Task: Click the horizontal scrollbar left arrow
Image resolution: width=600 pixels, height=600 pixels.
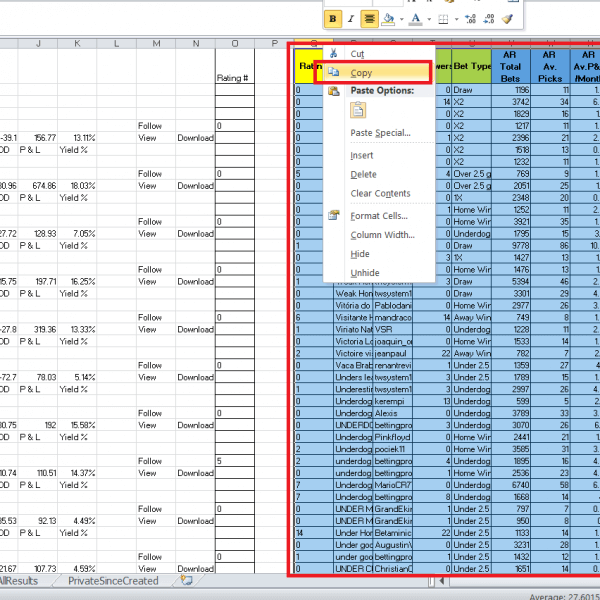Action: coord(442,581)
